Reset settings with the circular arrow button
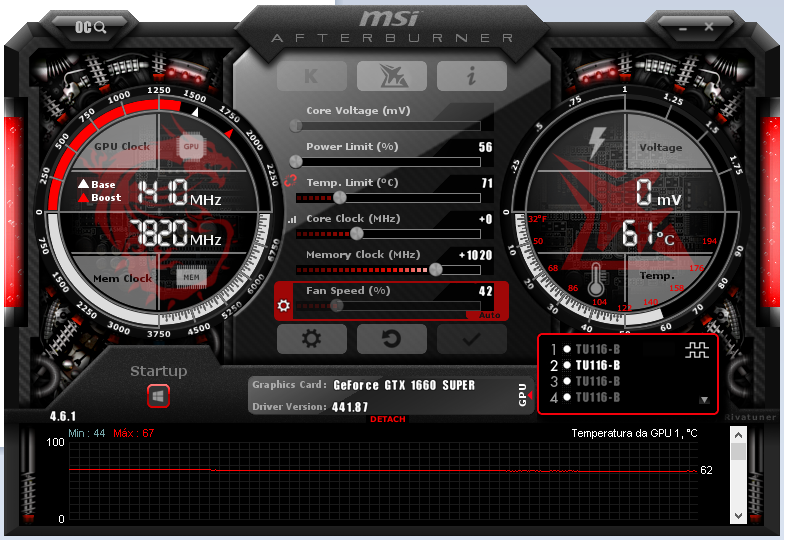This screenshot has width=785, height=540. coord(392,339)
